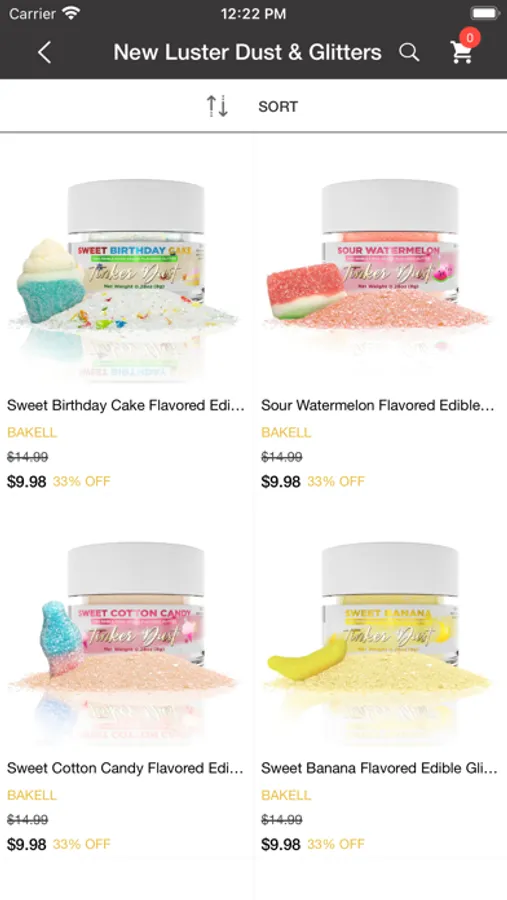The width and height of the screenshot is (507, 900).
Task: Select Sweet Cotton Candy Flavored title
Action: tap(125, 768)
